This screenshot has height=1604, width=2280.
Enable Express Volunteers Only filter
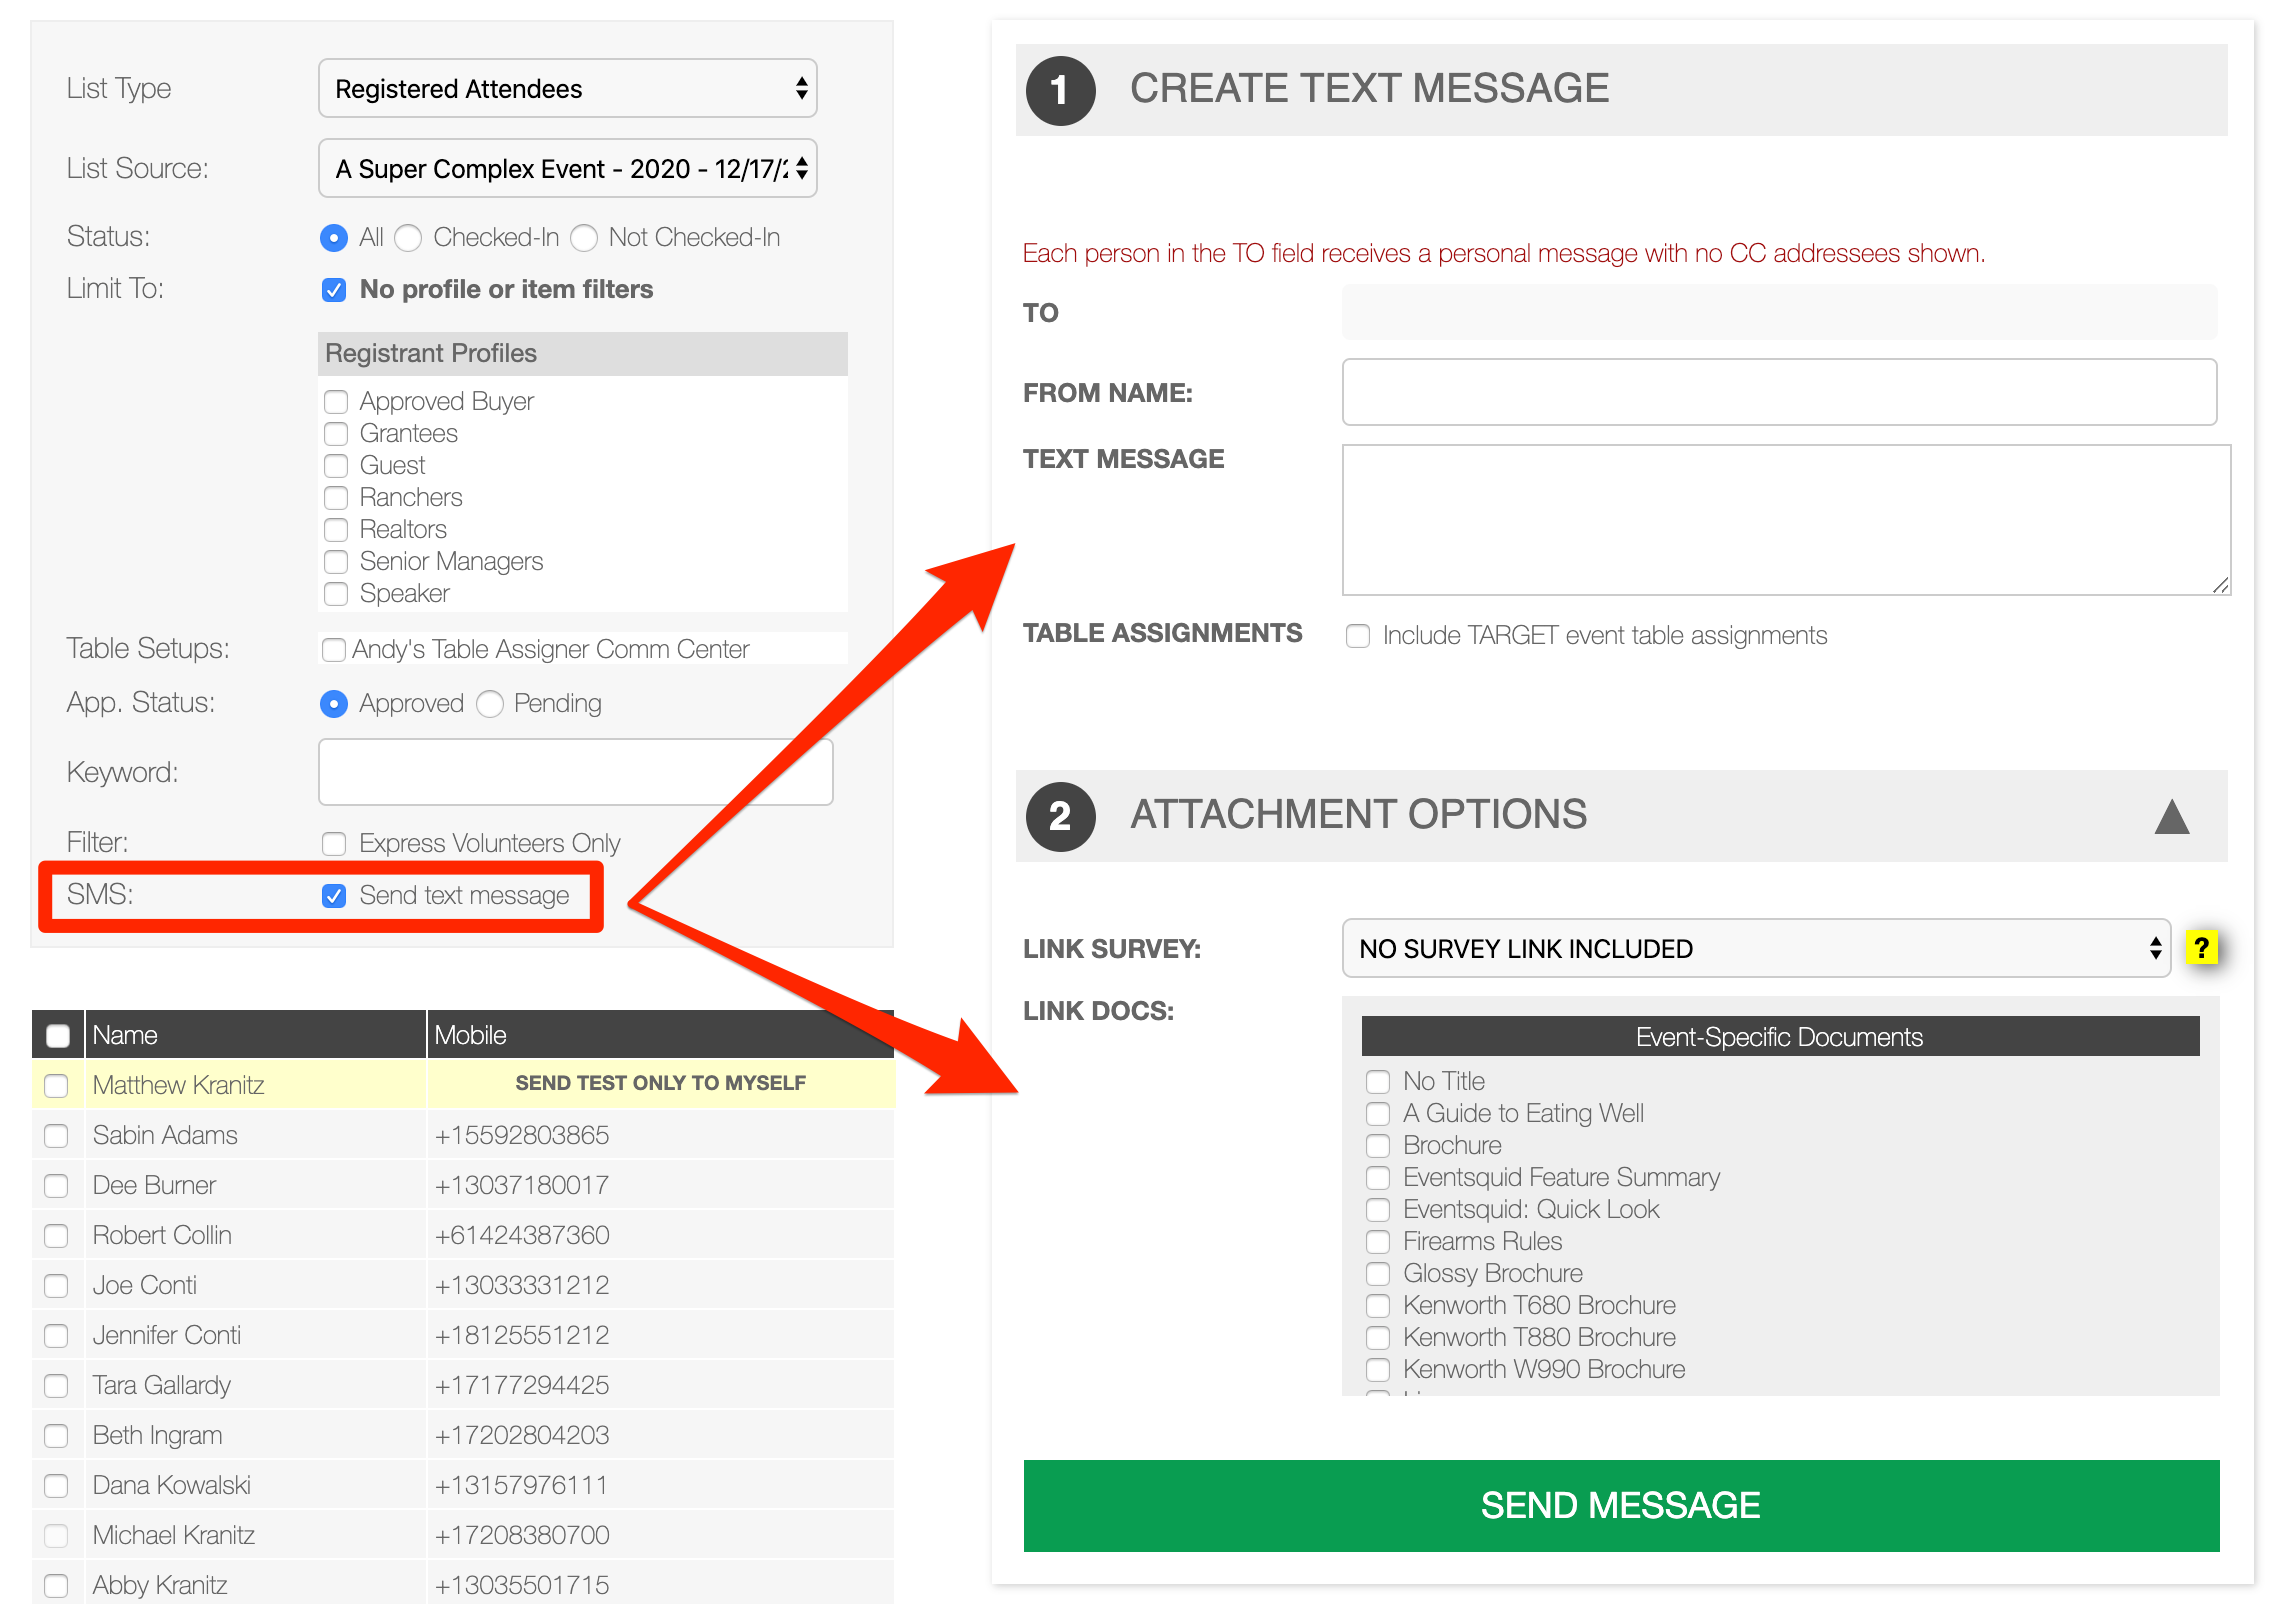[x=334, y=844]
